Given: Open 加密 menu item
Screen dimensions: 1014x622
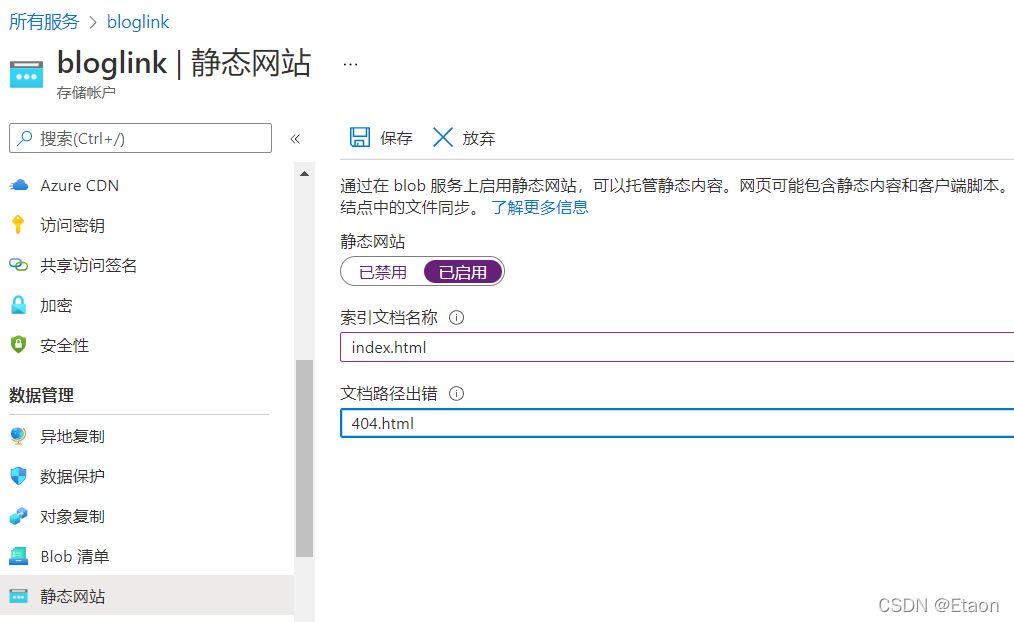Looking at the screenshot, I should [x=147, y=305].
